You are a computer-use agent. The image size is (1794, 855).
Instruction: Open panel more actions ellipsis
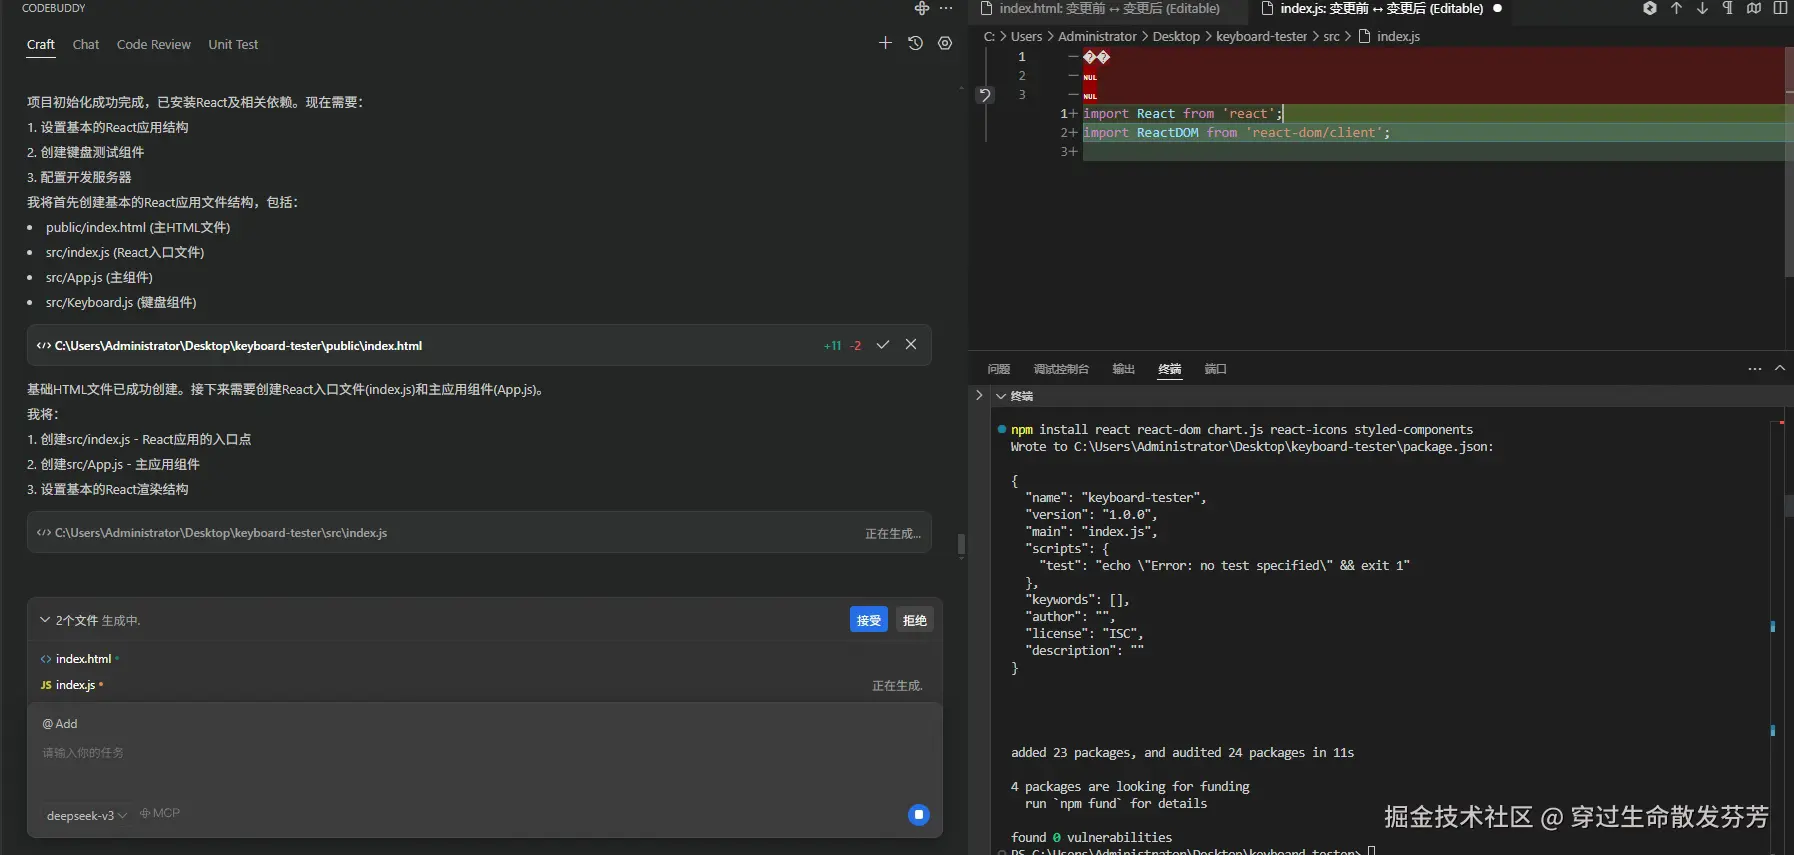[1755, 369]
